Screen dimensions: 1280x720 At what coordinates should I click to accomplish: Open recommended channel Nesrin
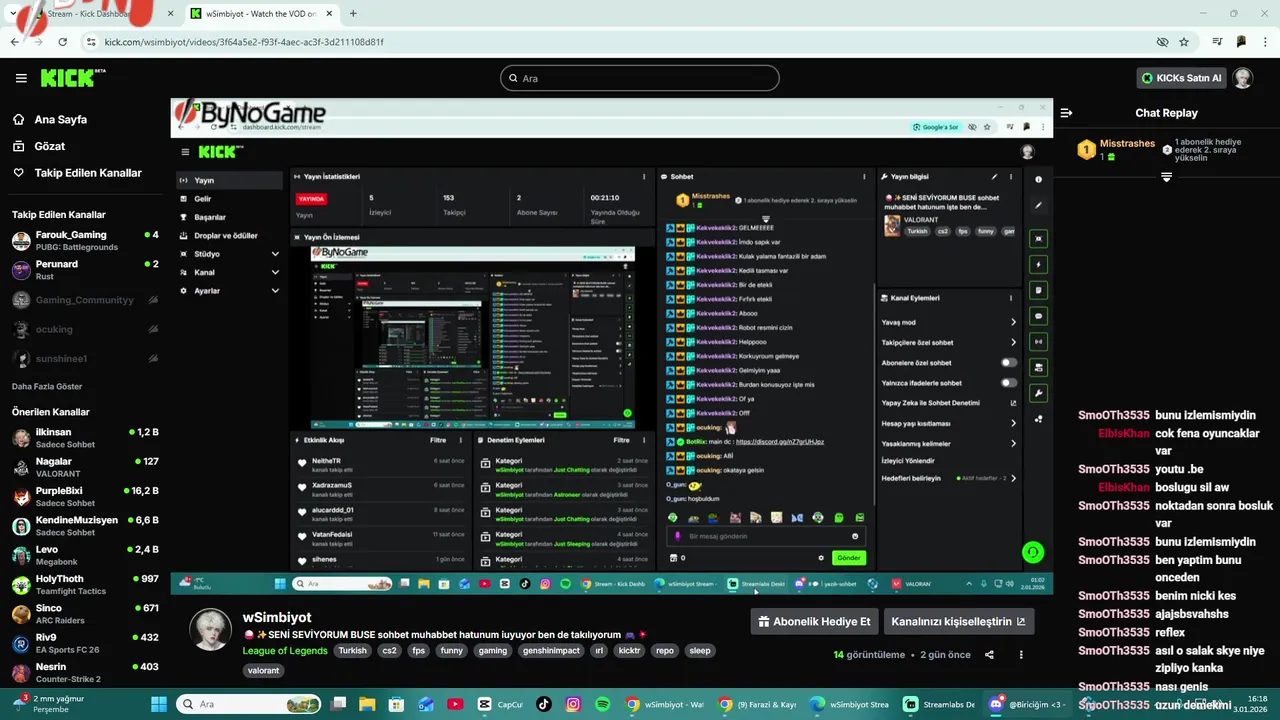pyautogui.click(x=84, y=672)
